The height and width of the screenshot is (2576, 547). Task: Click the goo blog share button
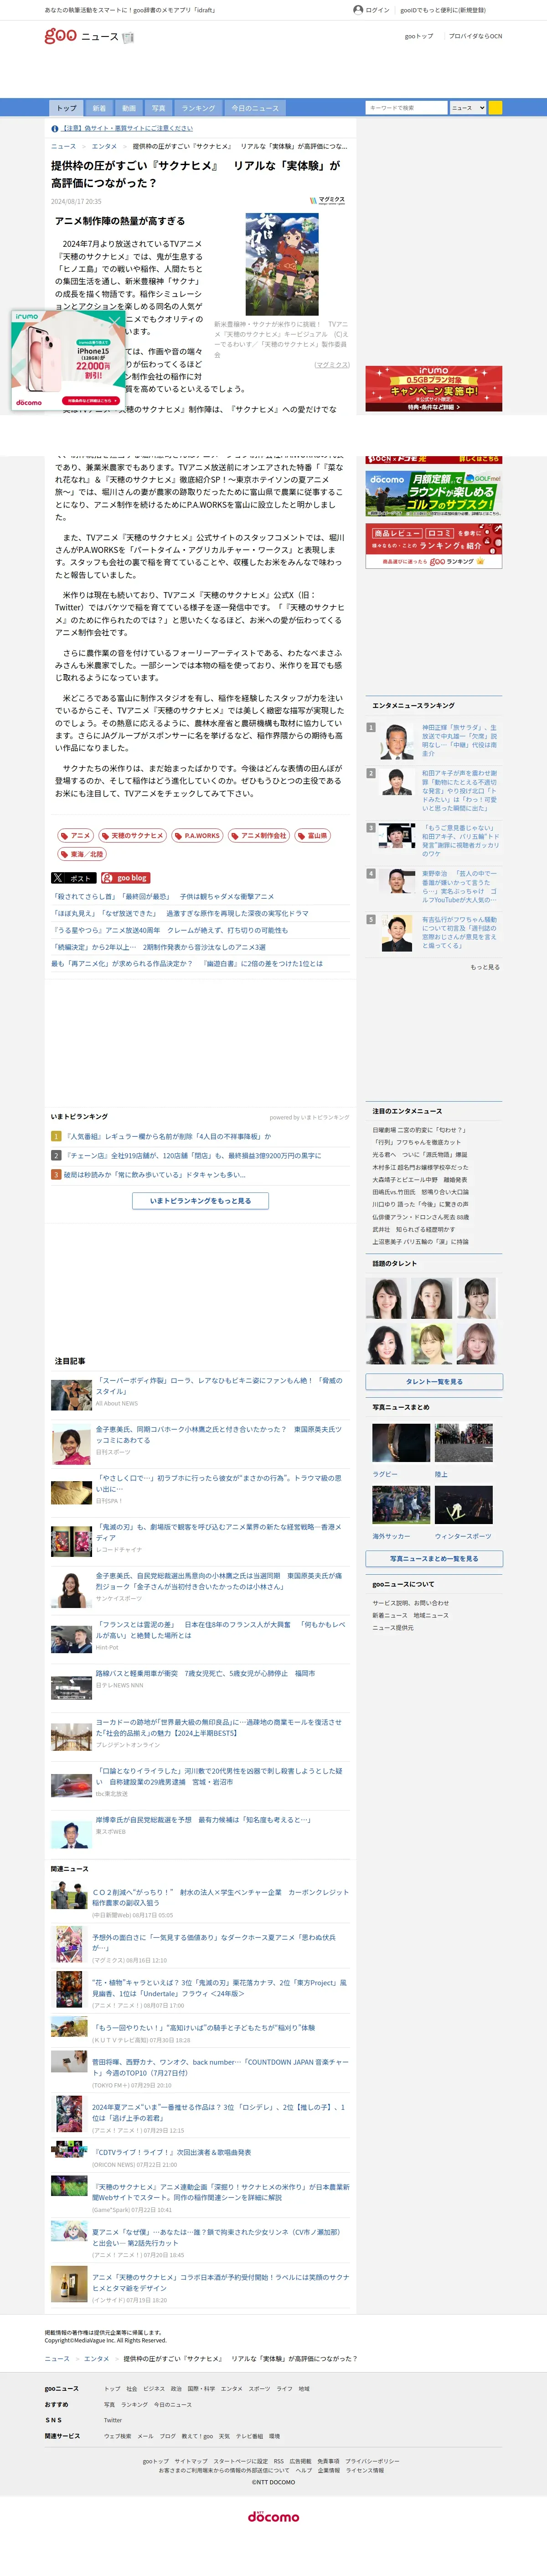(125, 878)
